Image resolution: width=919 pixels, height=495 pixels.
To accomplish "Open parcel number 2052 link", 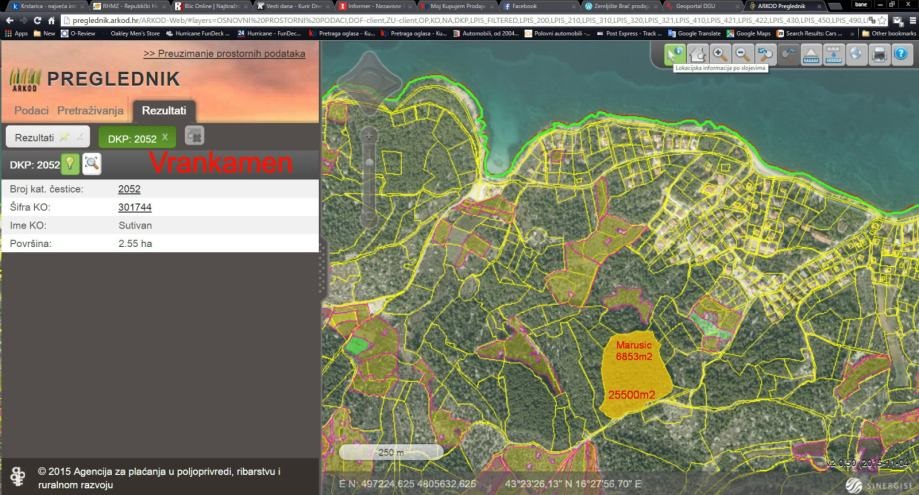I will coord(129,189).
